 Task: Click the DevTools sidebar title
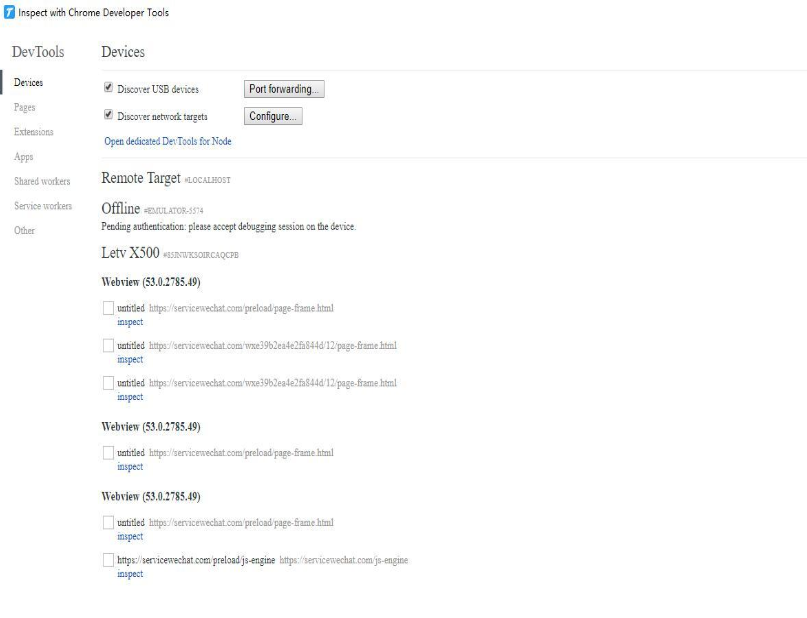pyautogui.click(x=38, y=52)
